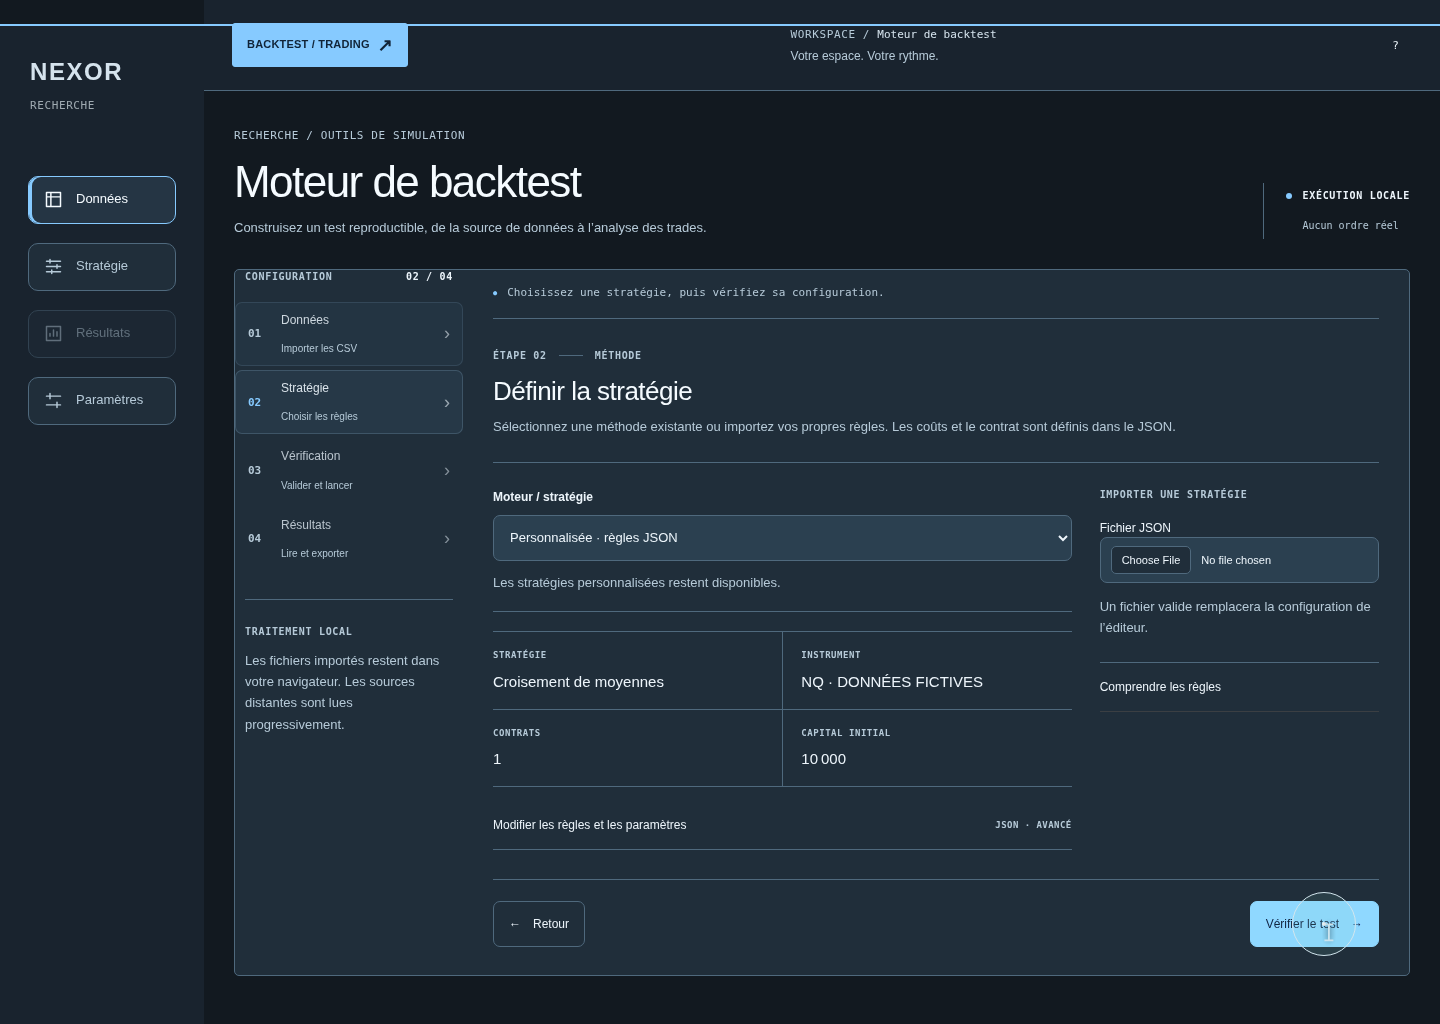Click the Paramètres sliders icon in sidebar
Screen dimensions: 1440x1024
click(54, 400)
